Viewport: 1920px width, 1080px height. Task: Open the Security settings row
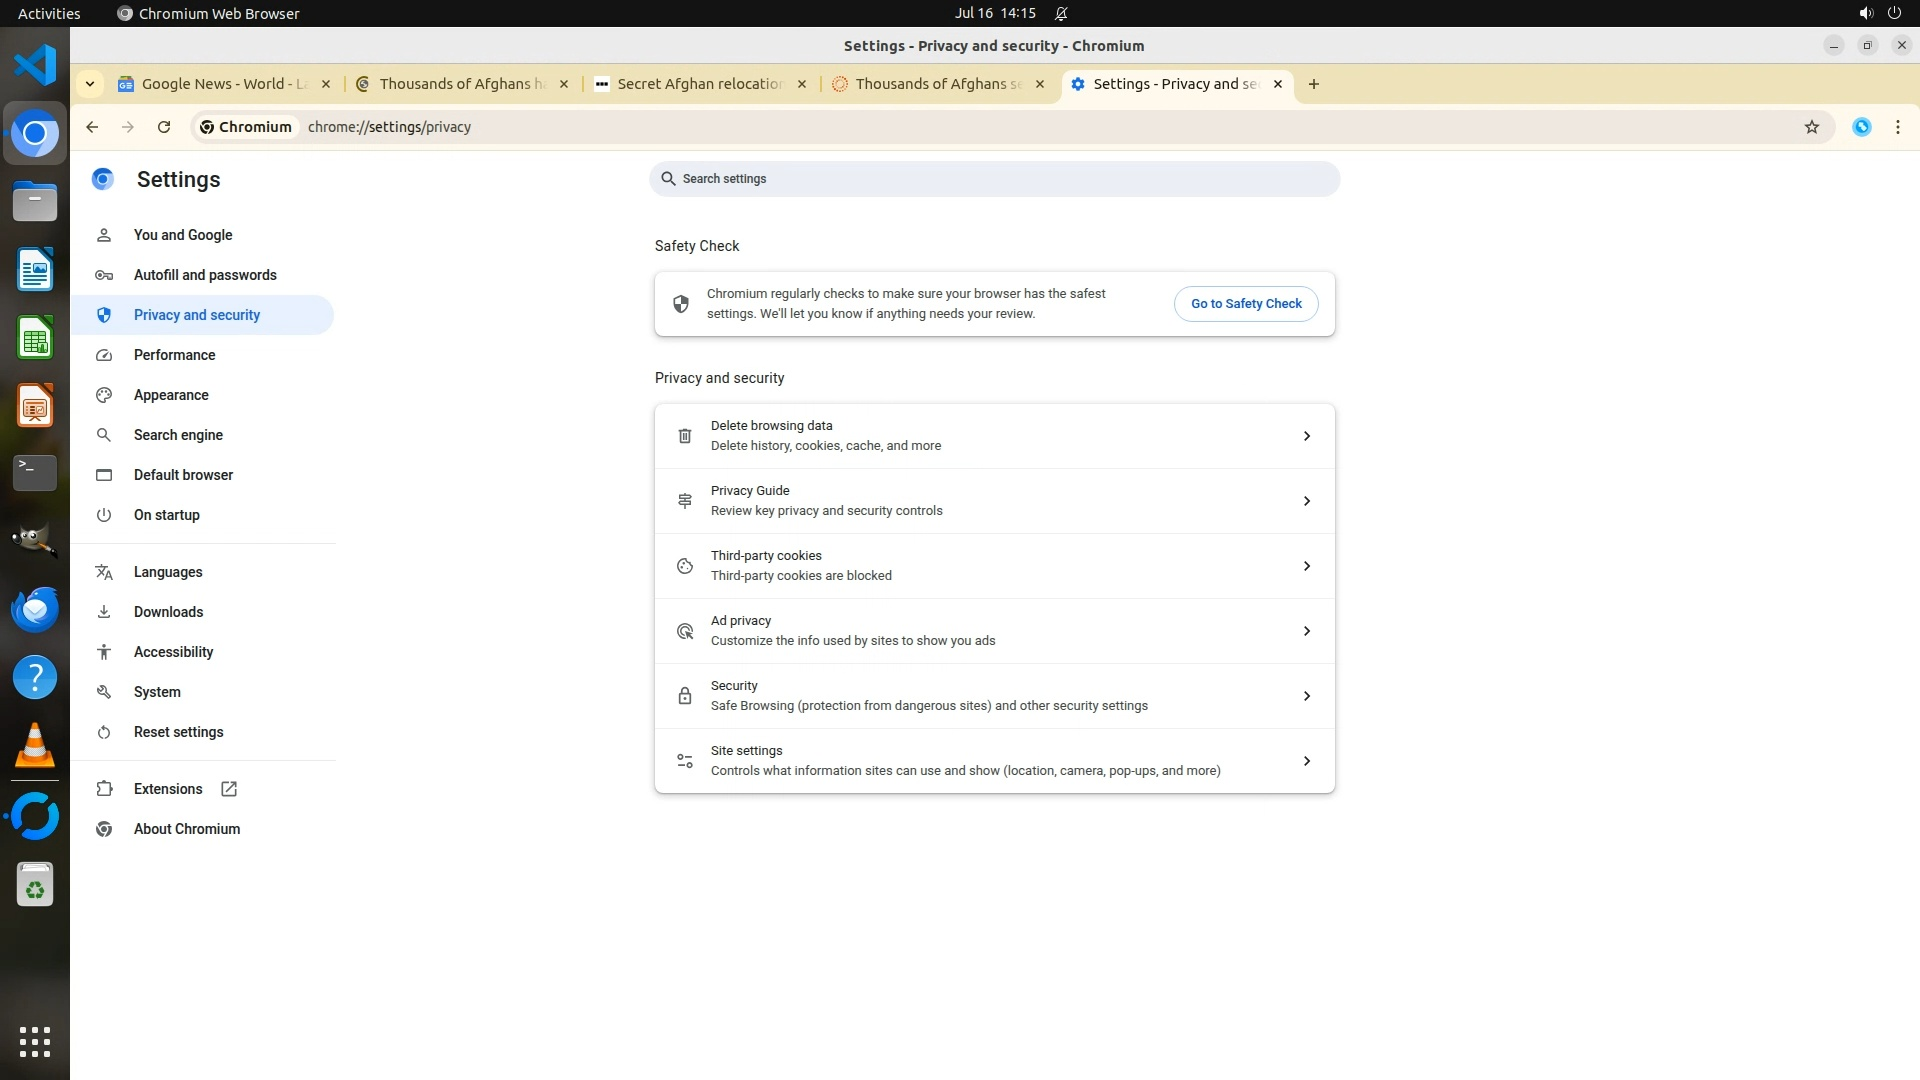coord(994,696)
